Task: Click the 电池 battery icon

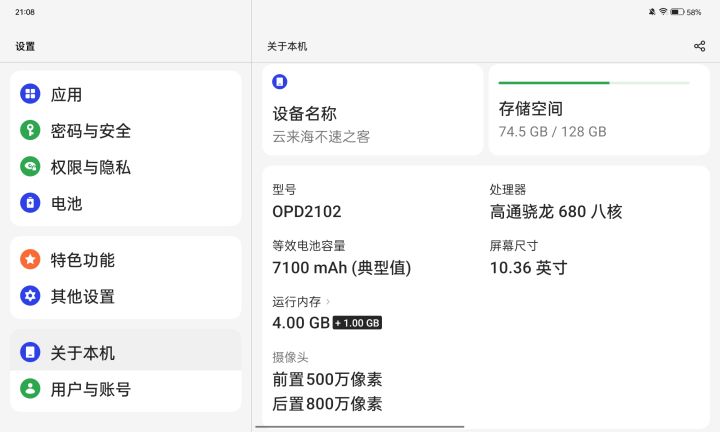Action: 30,203
